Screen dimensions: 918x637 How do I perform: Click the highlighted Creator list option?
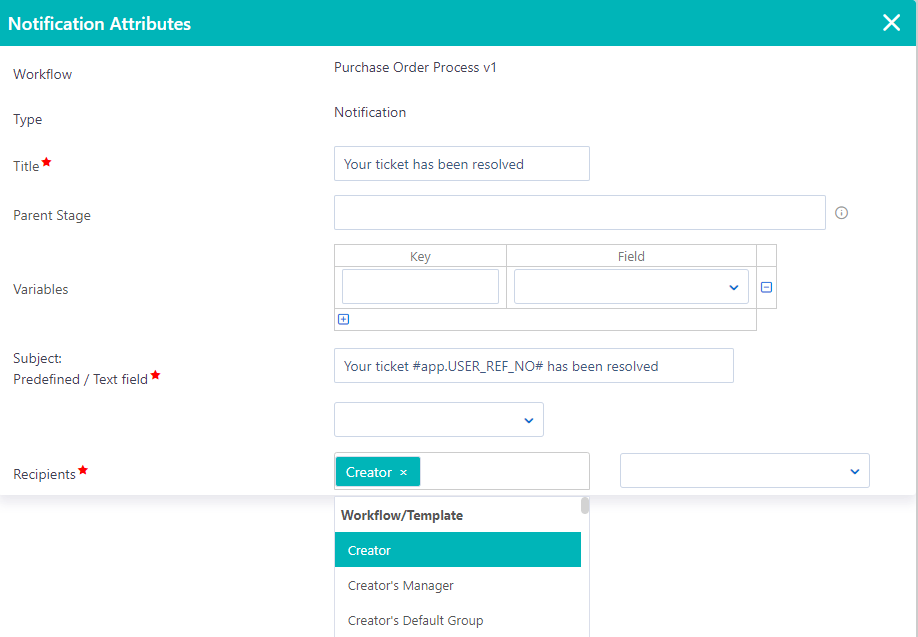tap(458, 549)
